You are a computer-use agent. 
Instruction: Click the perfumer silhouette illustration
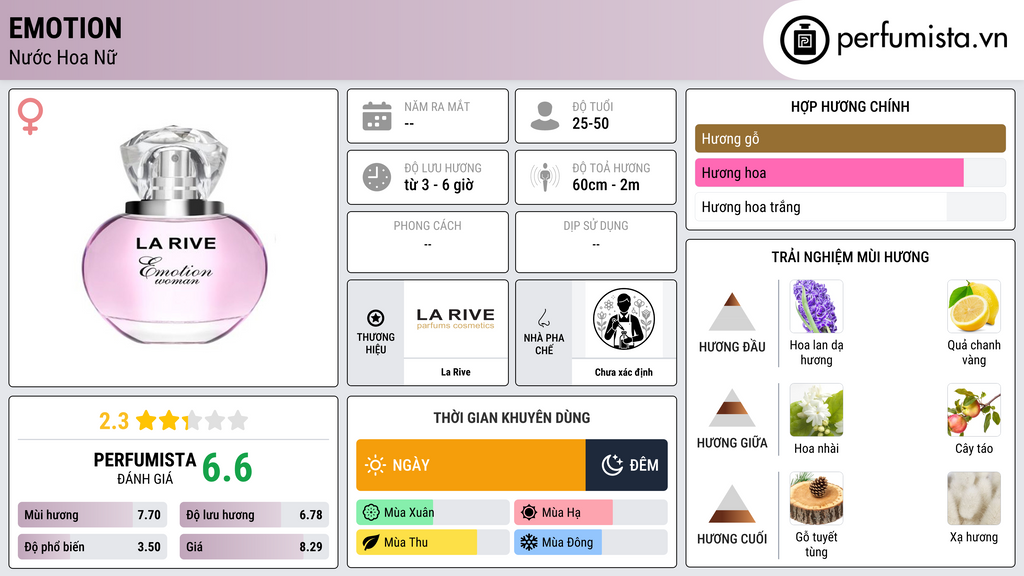pos(624,319)
